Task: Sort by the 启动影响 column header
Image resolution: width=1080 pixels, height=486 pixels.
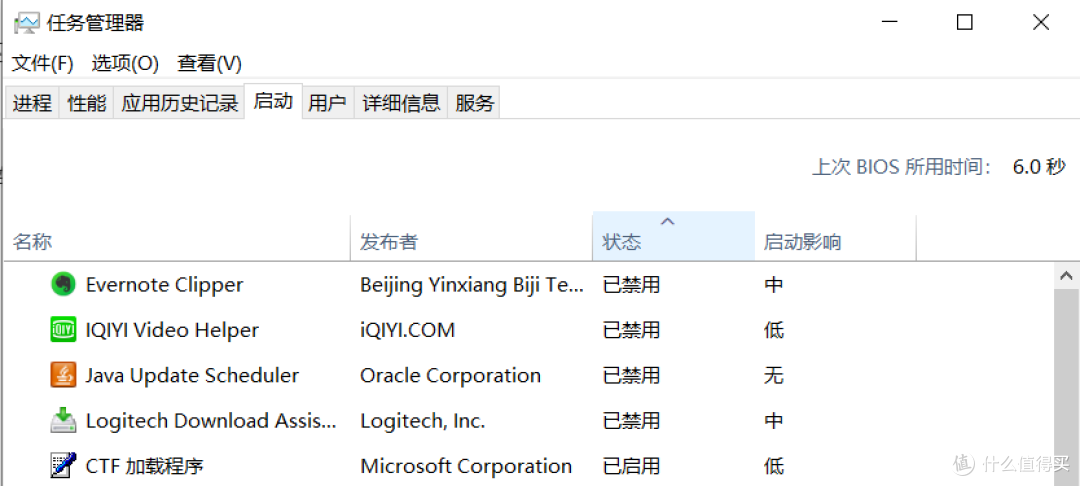Action: click(x=835, y=237)
